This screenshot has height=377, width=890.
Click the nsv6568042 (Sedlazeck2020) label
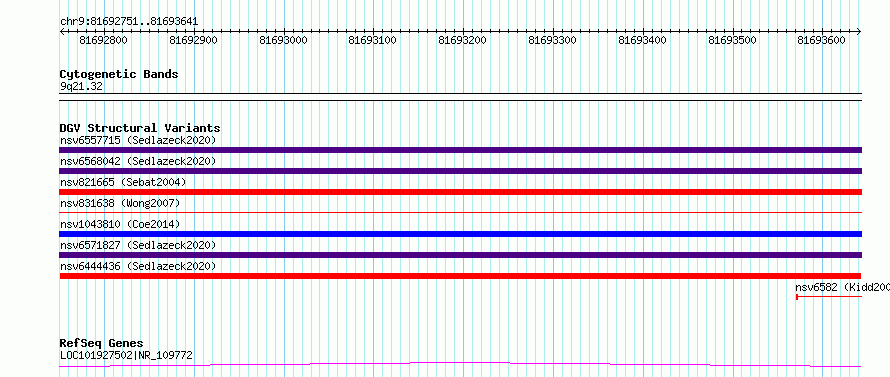pos(138,161)
